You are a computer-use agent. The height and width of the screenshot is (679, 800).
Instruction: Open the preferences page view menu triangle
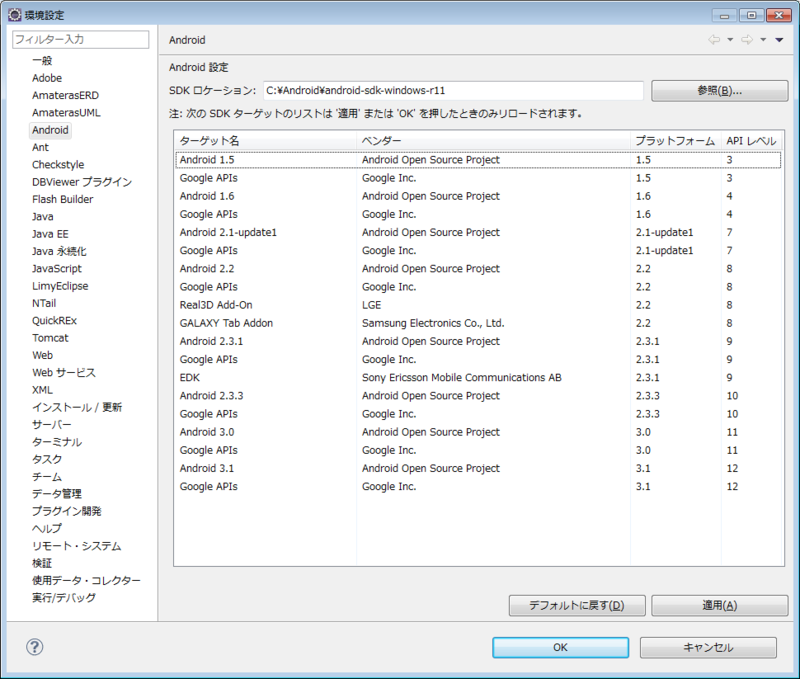779,40
